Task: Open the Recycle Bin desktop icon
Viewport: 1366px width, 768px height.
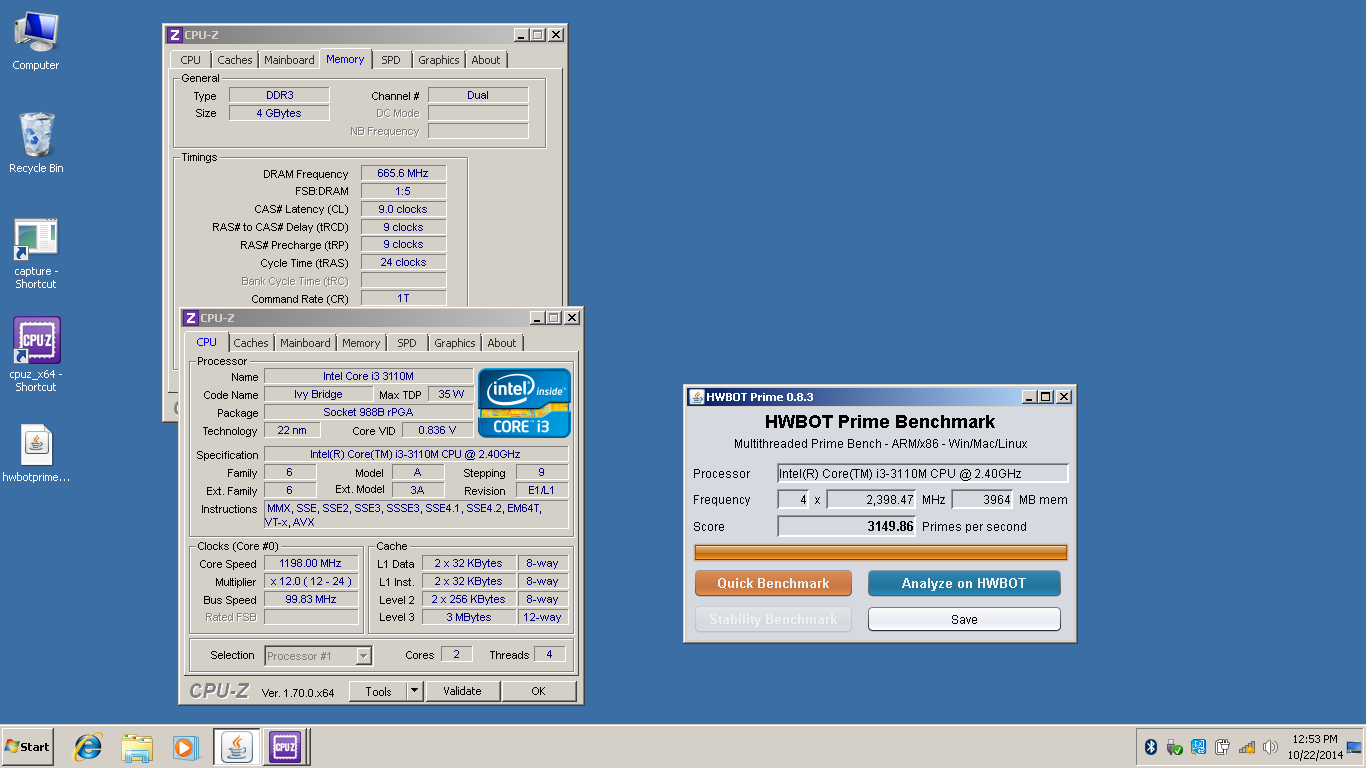Action: point(36,143)
